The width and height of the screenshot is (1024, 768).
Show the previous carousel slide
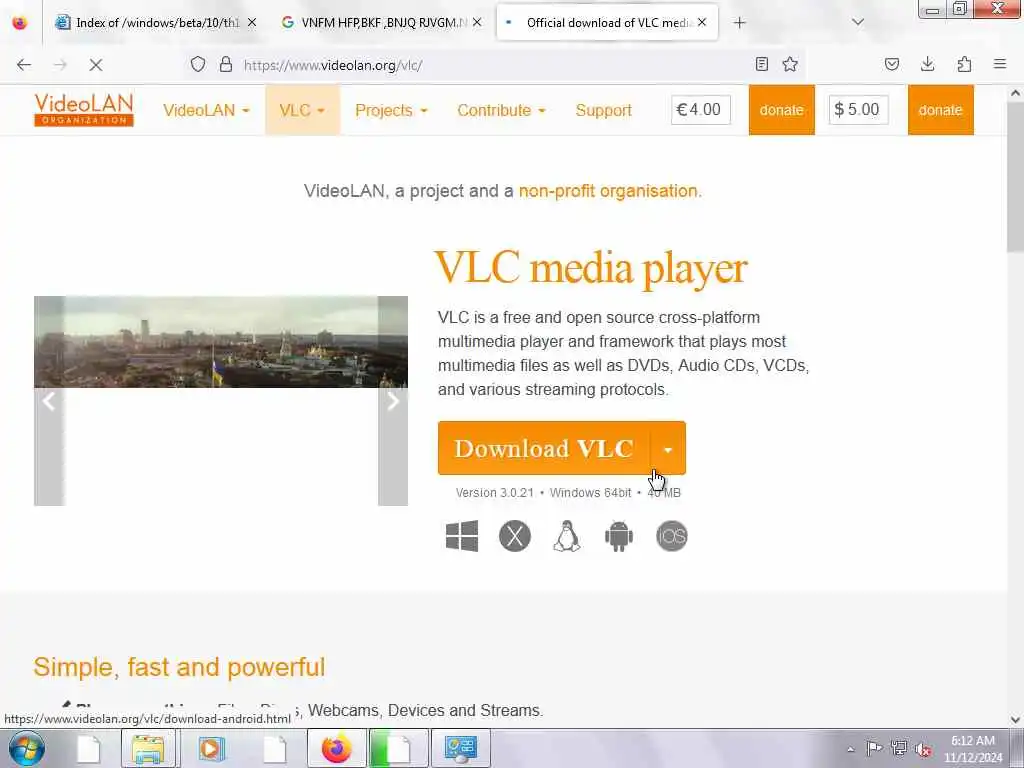[x=49, y=401]
